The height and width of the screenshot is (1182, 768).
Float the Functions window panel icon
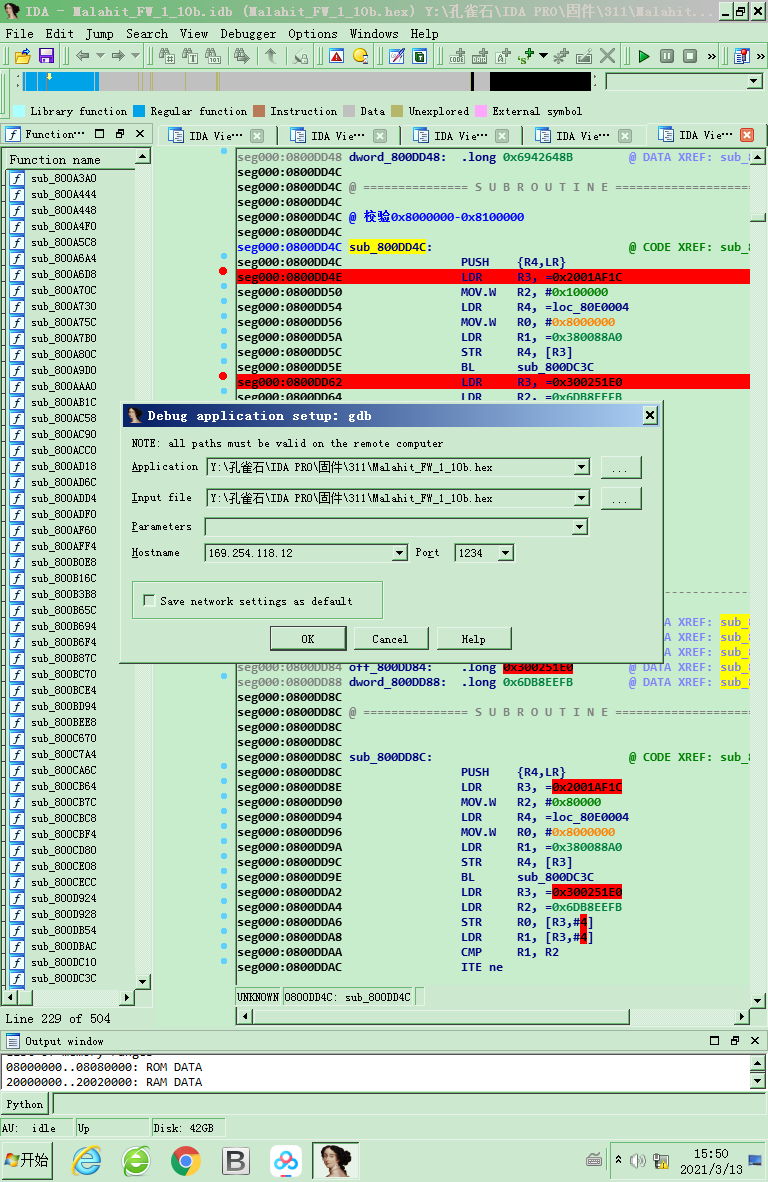click(x=120, y=133)
